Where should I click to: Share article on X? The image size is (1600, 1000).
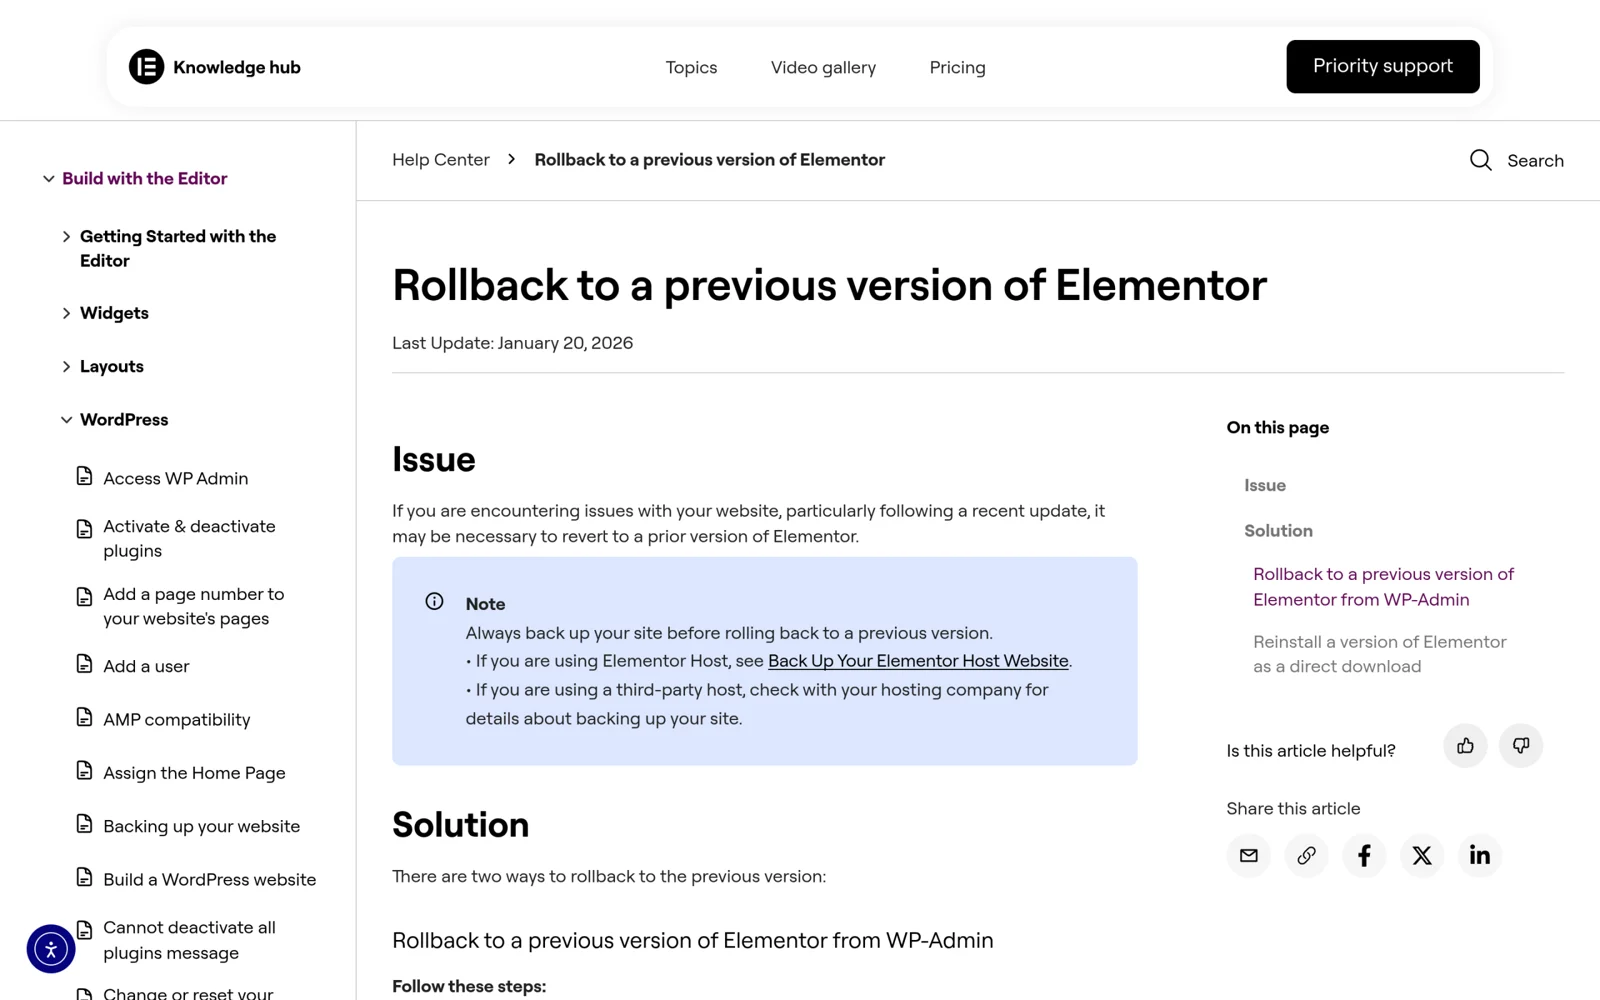click(x=1422, y=855)
